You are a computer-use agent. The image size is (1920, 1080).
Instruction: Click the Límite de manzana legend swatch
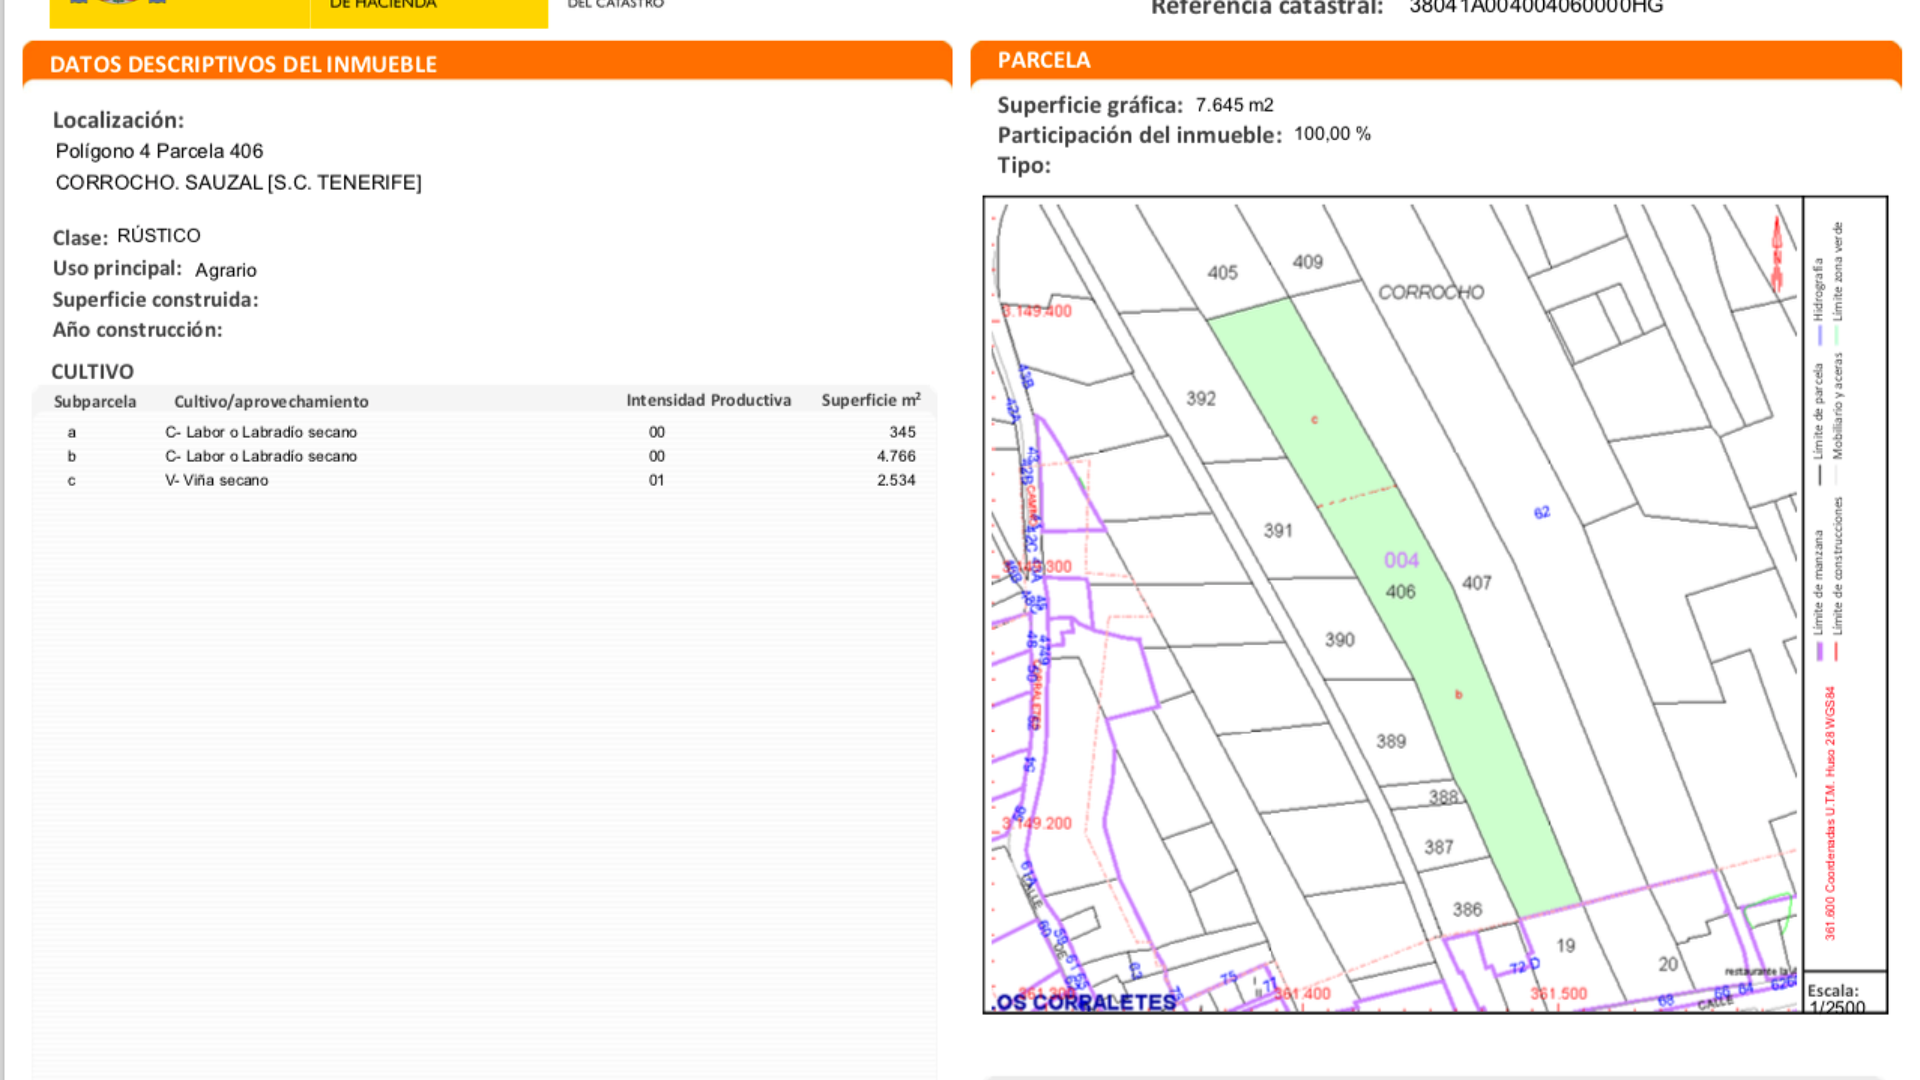click(x=1819, y=651)
